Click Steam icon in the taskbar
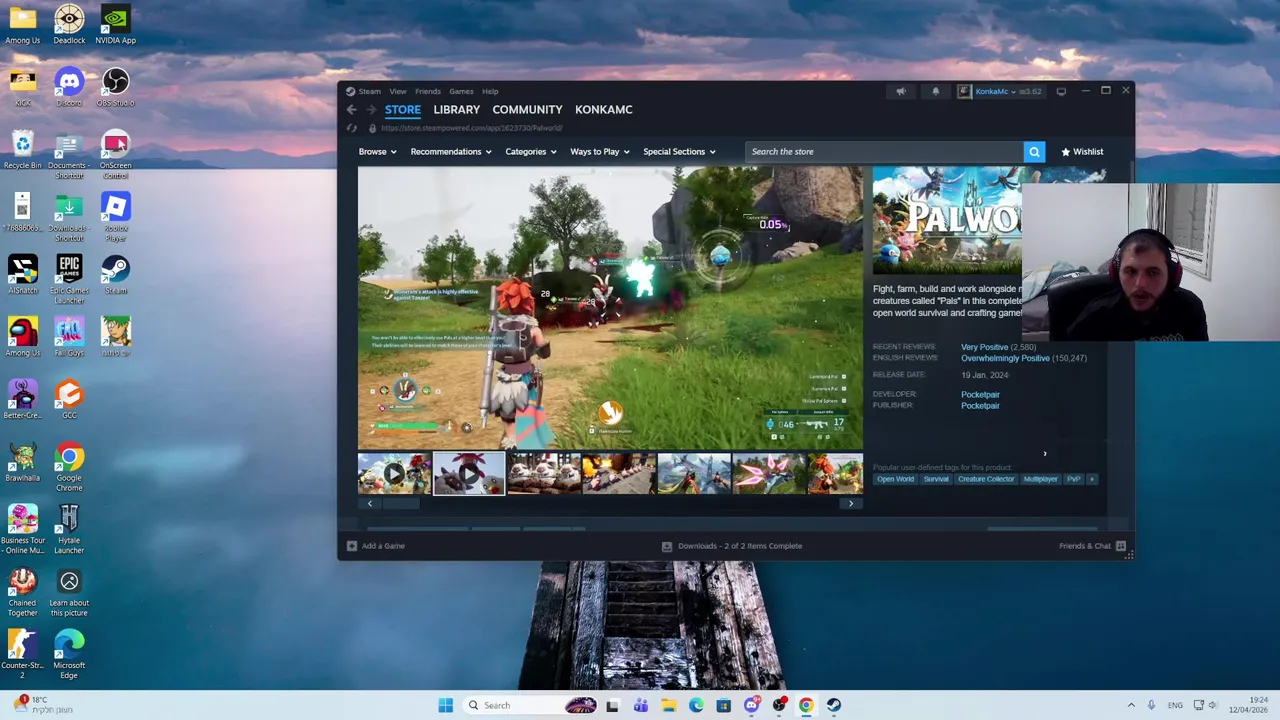The height and width of the screenshot is (720, 1280). (x=833, y=705)
